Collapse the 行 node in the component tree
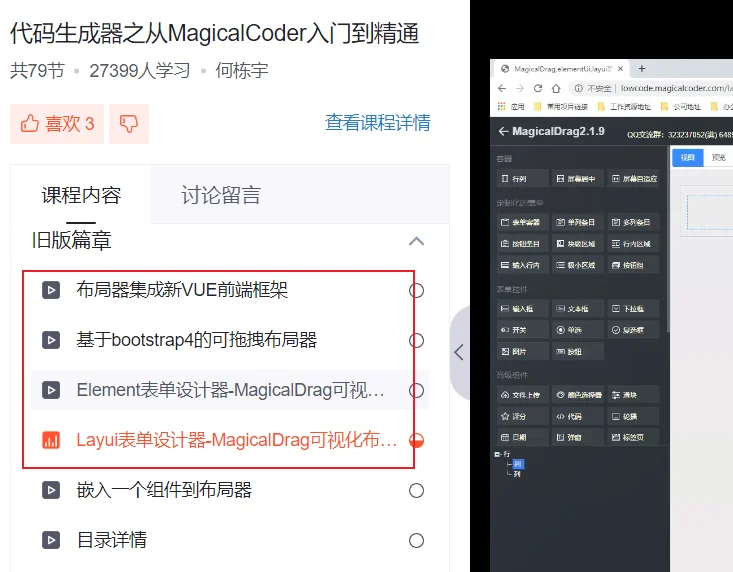The height and width of the screenshot is (572, 733). pyautogui.click(x=496, y=454)
